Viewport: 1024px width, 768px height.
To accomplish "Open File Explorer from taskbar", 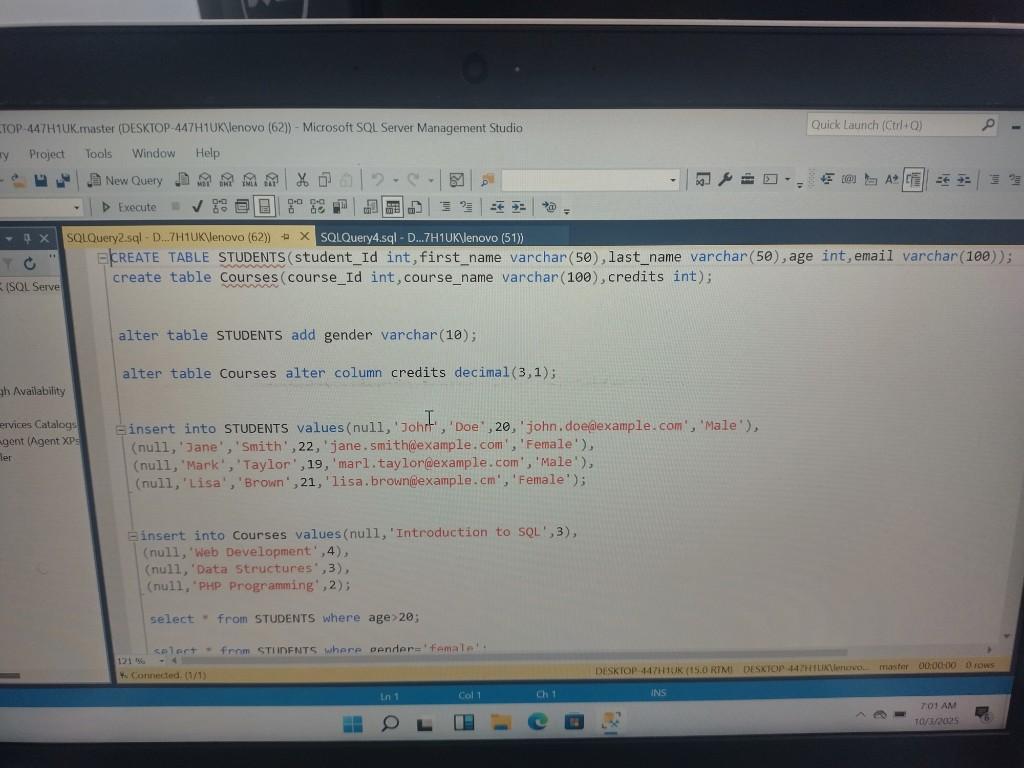I will point(501,722).
